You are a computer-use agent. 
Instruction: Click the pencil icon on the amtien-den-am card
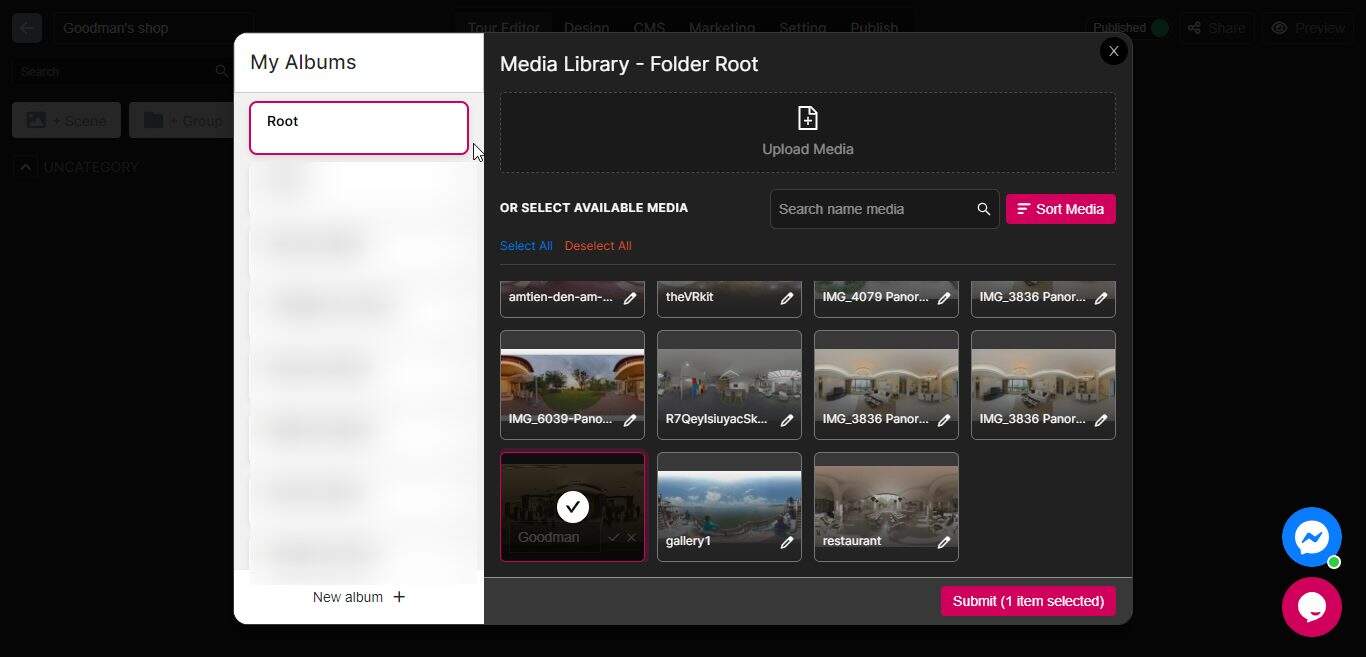pyautogui.click(x=630, y=298)
